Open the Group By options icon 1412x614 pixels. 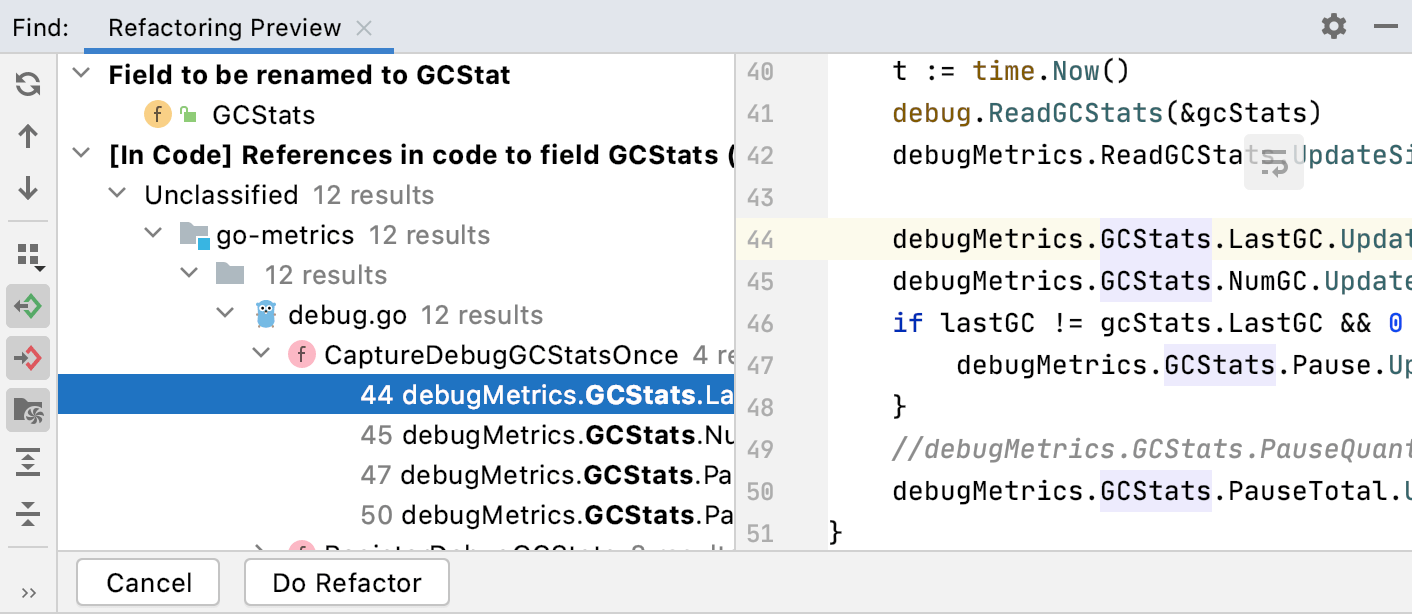(29, 256)
